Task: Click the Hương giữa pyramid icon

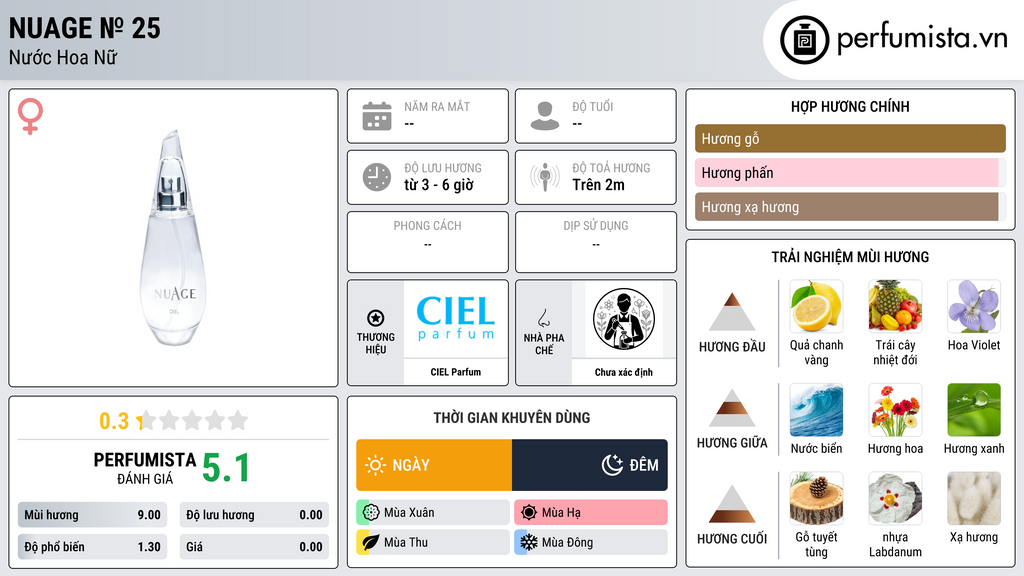Action: 732,408
